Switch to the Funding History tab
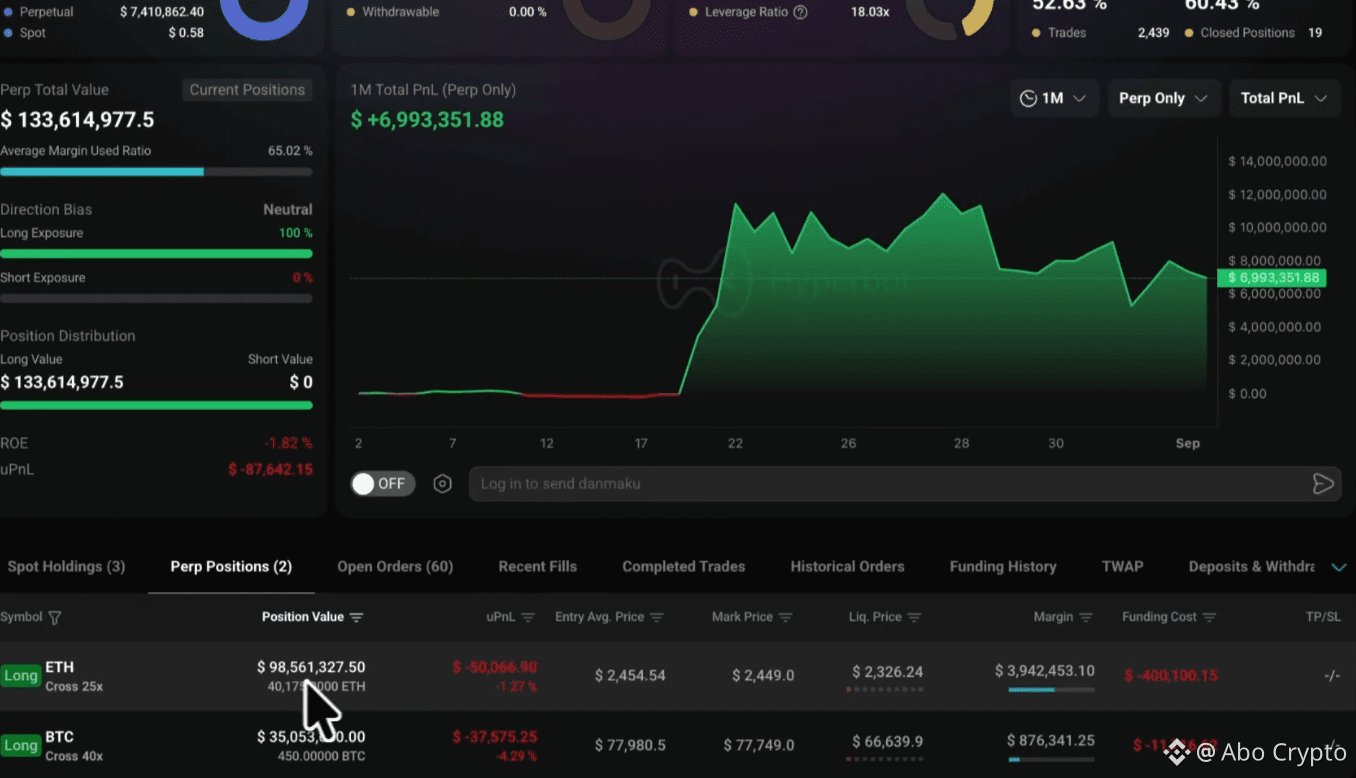The image size is (1356, 778). [x=1003, y=566]
